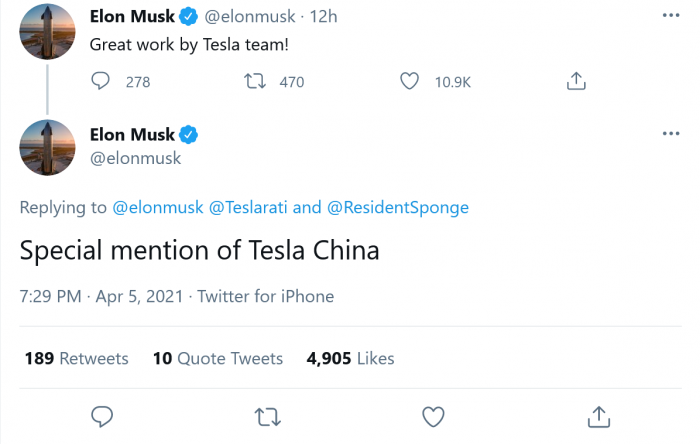
Task: Share the "Great work by Tesla team!" tweet
Action: [576, 82]
